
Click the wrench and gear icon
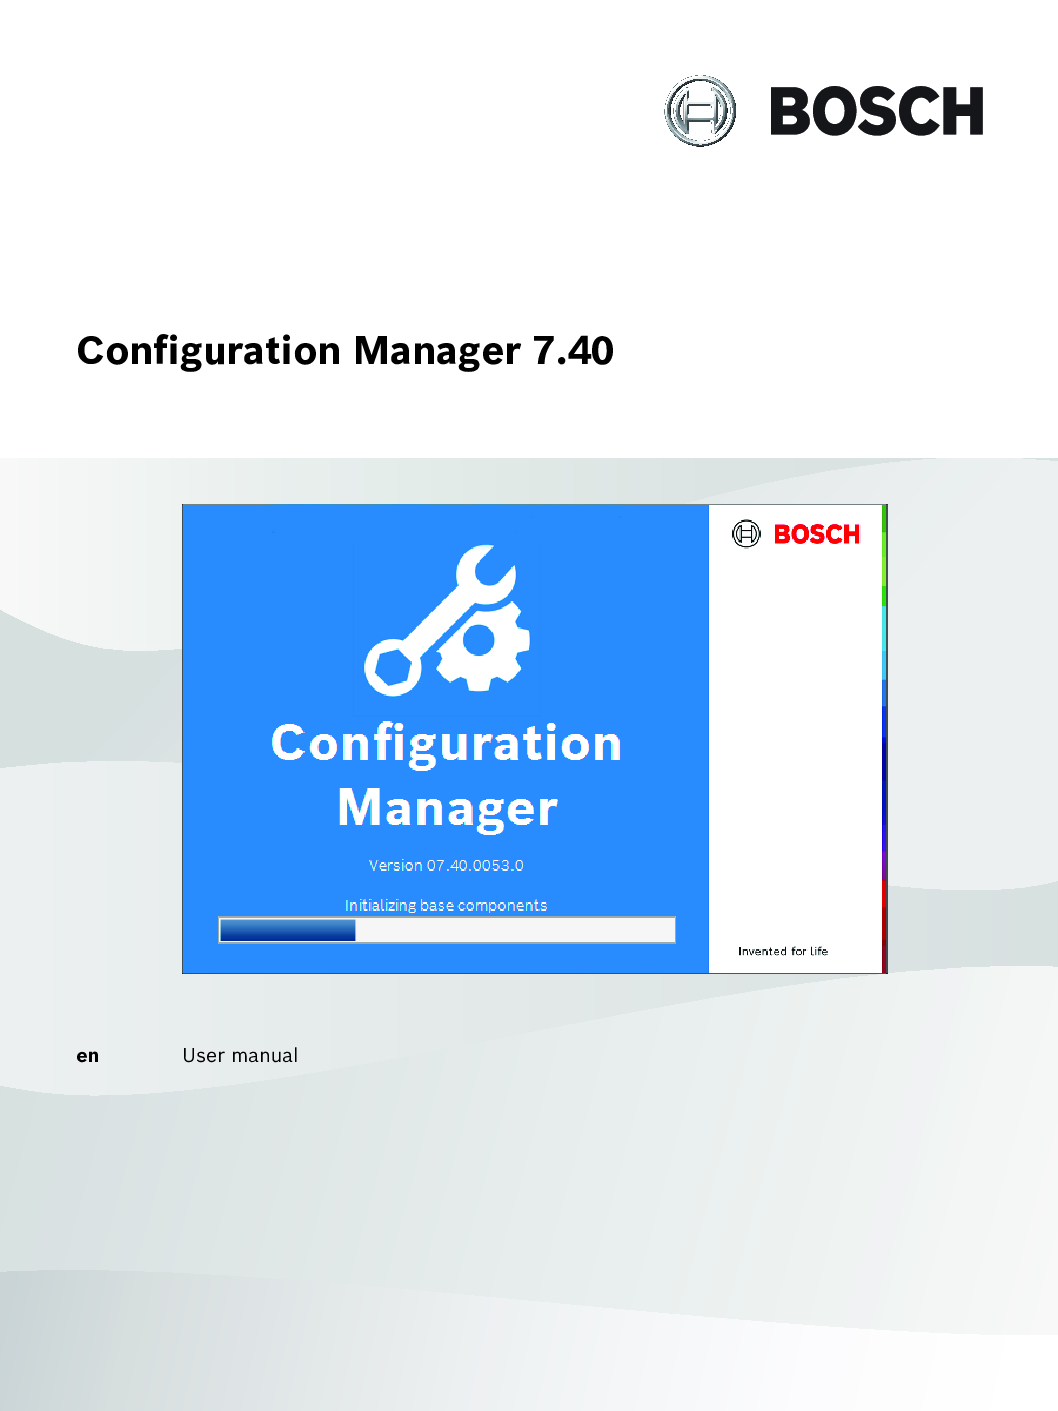[x=446, y=620]
